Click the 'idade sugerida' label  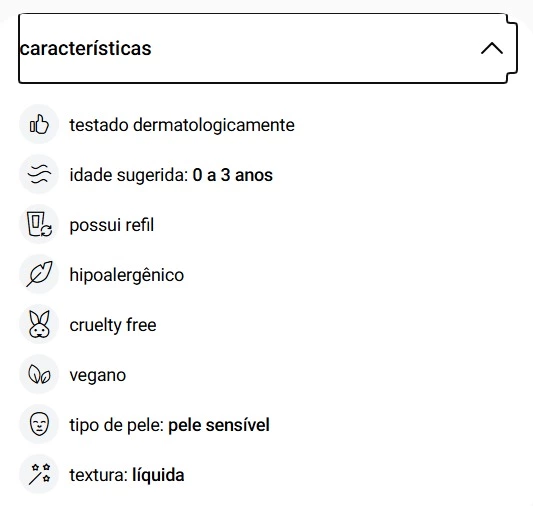click(x=129, y=175)
